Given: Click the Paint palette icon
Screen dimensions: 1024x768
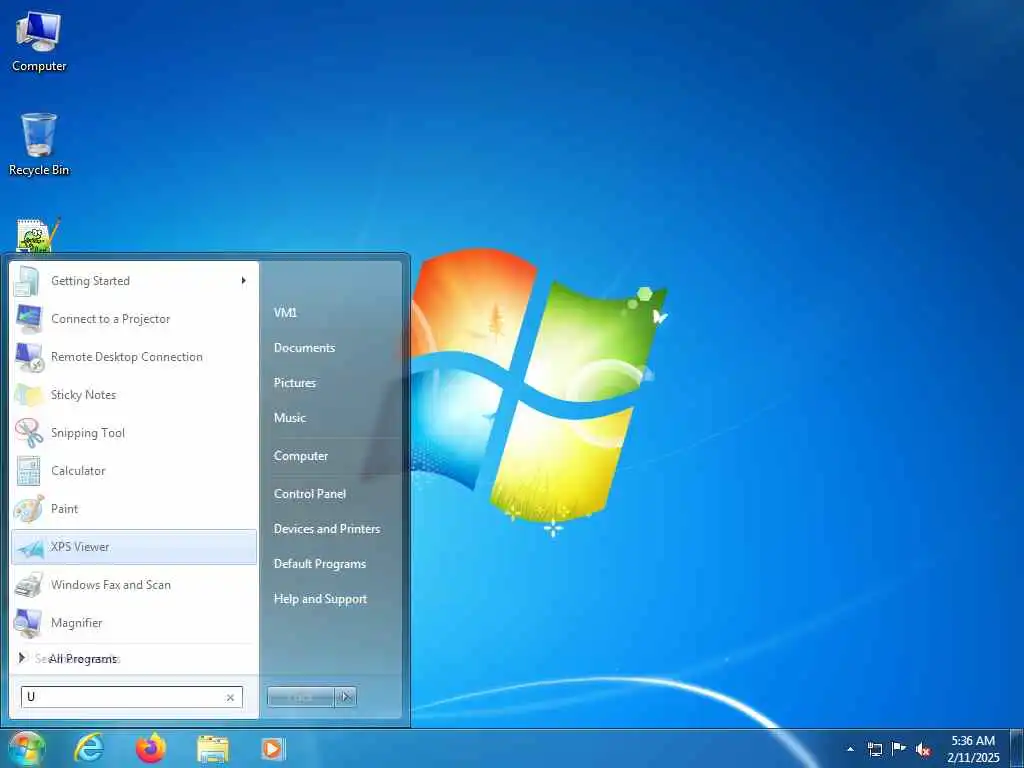Looking at the screenshot, I should (29, 509).
